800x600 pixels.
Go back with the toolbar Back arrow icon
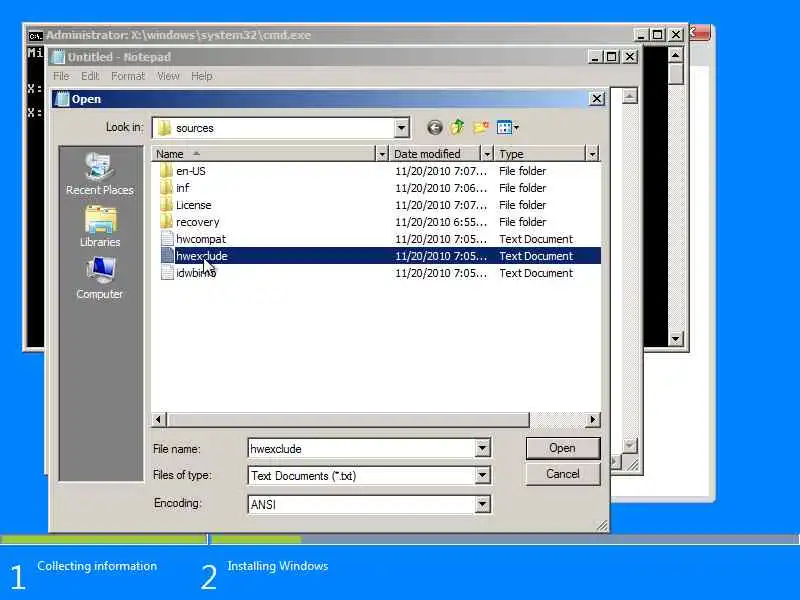tap(434, 128)
